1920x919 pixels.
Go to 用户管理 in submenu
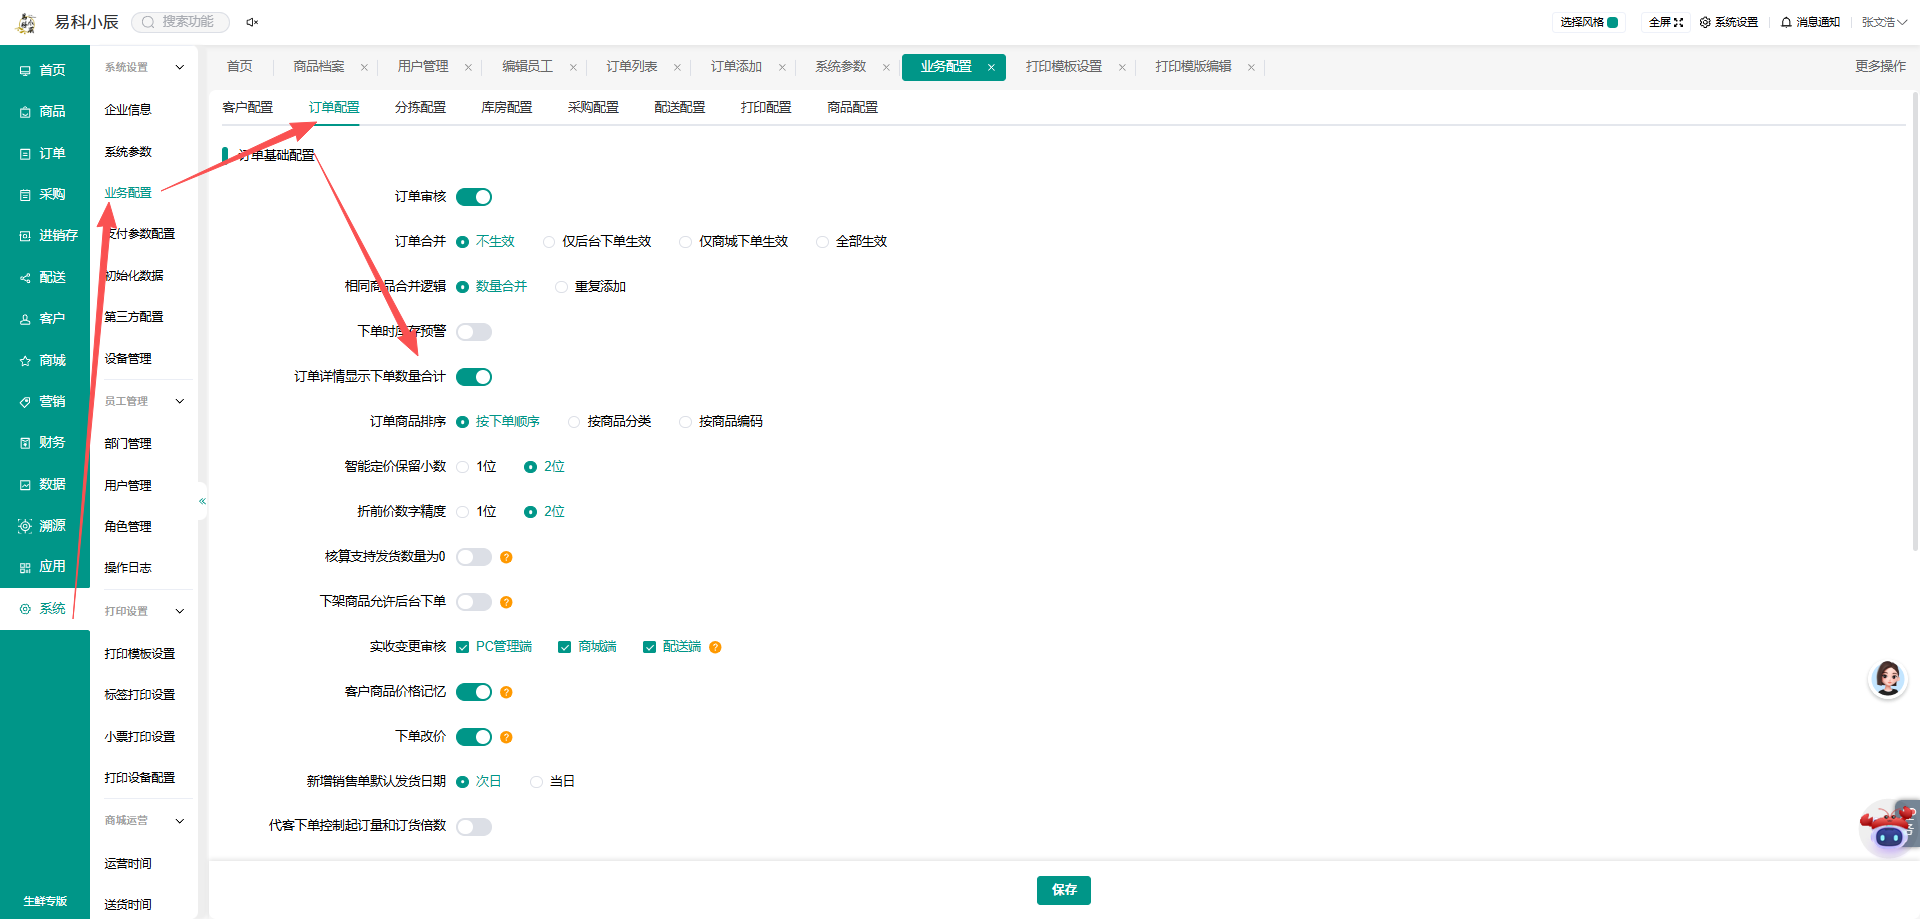tap(128, 486)
